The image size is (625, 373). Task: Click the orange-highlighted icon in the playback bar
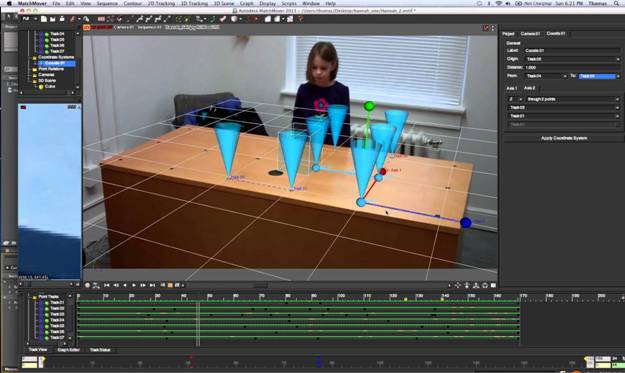coord(170,285)
